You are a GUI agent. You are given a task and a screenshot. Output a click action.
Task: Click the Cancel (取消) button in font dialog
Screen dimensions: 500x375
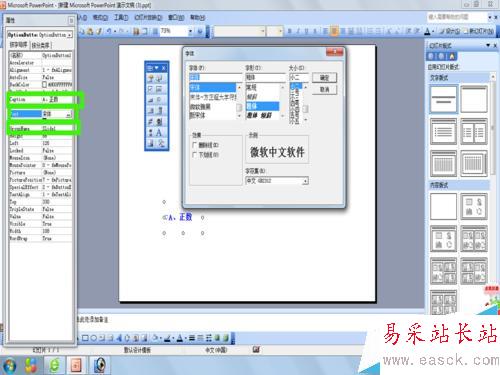tap(324, 90)
